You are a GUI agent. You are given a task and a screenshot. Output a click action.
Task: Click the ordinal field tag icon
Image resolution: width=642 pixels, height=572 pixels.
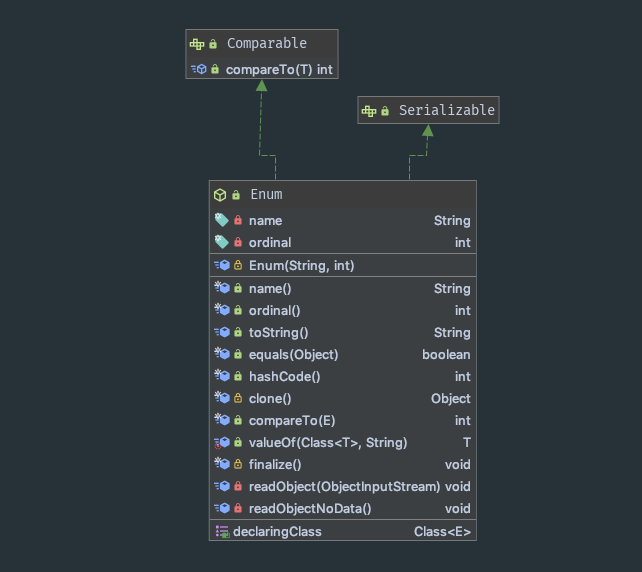click(221, 242)
